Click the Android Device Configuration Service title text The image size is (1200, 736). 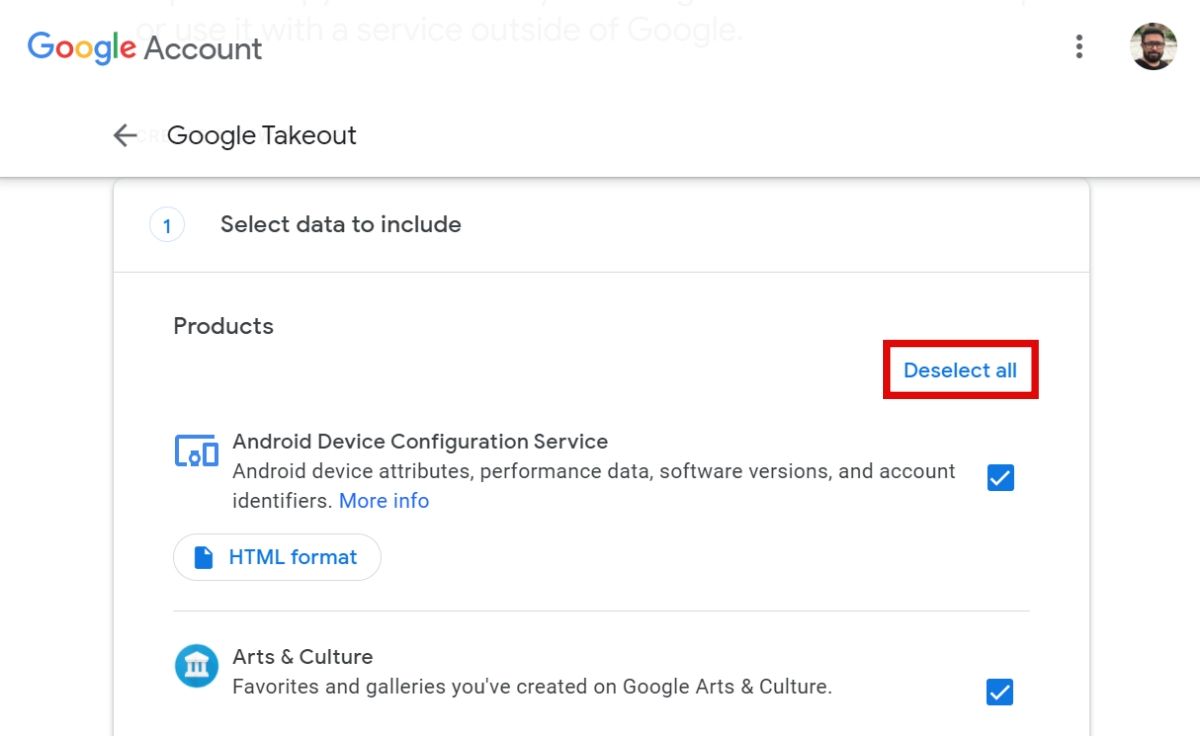point(420,441)
